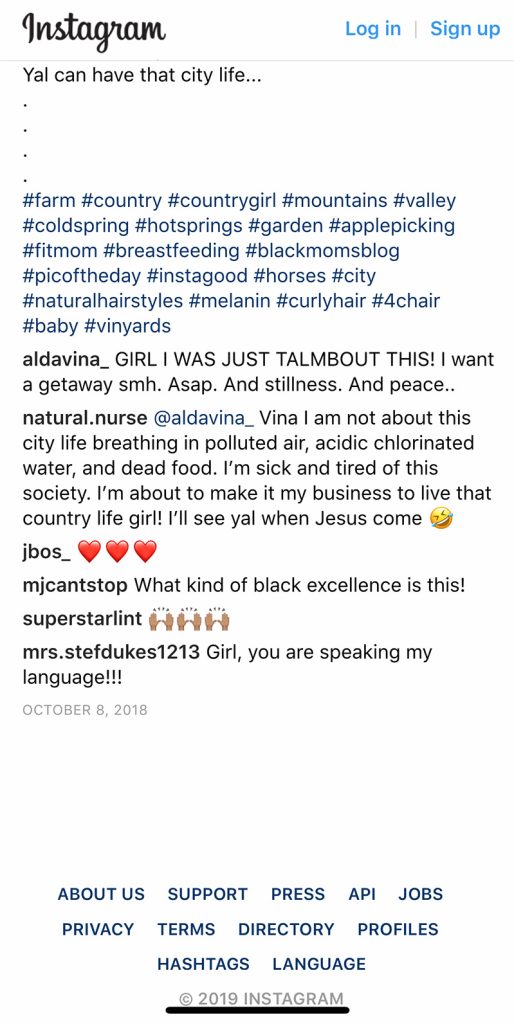
Task: Open the Sign up link
Action: tap(465, 29)
